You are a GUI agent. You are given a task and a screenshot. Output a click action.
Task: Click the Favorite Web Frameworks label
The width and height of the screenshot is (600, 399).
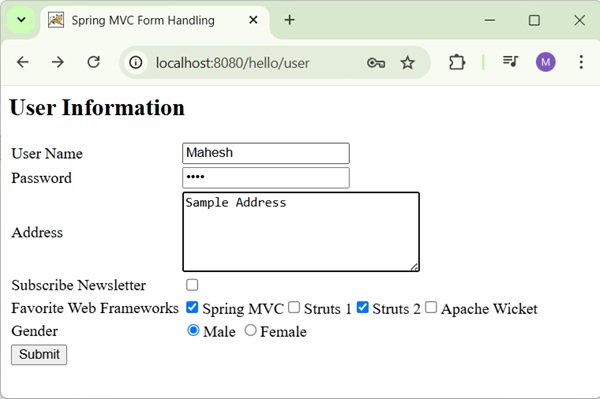(95, 308)
